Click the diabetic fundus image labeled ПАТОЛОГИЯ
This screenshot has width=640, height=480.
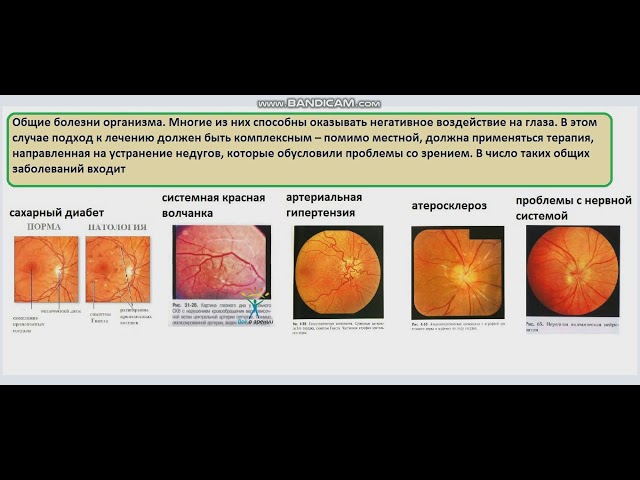coord(118,269)
